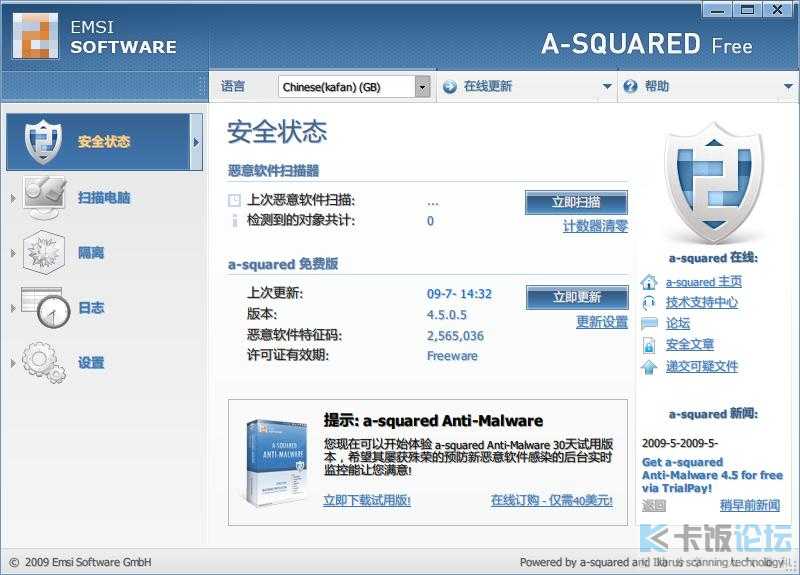Viewport: 800px width, 575px height.
Task: Close the A-Squared Free window
Action: tap(778, 10)
